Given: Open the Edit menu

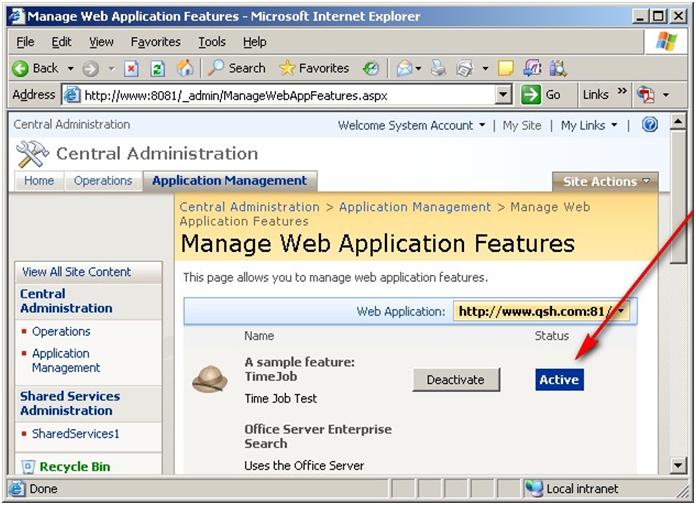Looking at the screenshot, I should pos(61,42).
